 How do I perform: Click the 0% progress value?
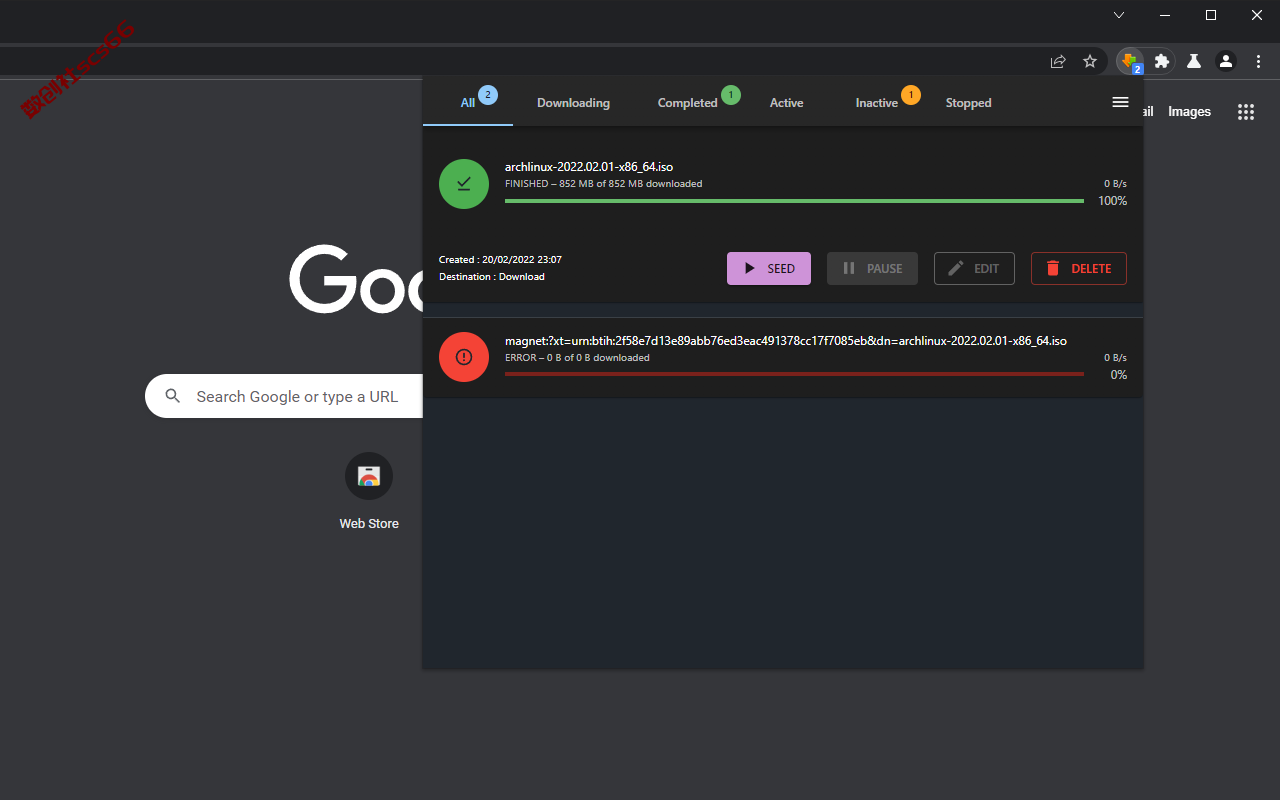click(1119, 375)
